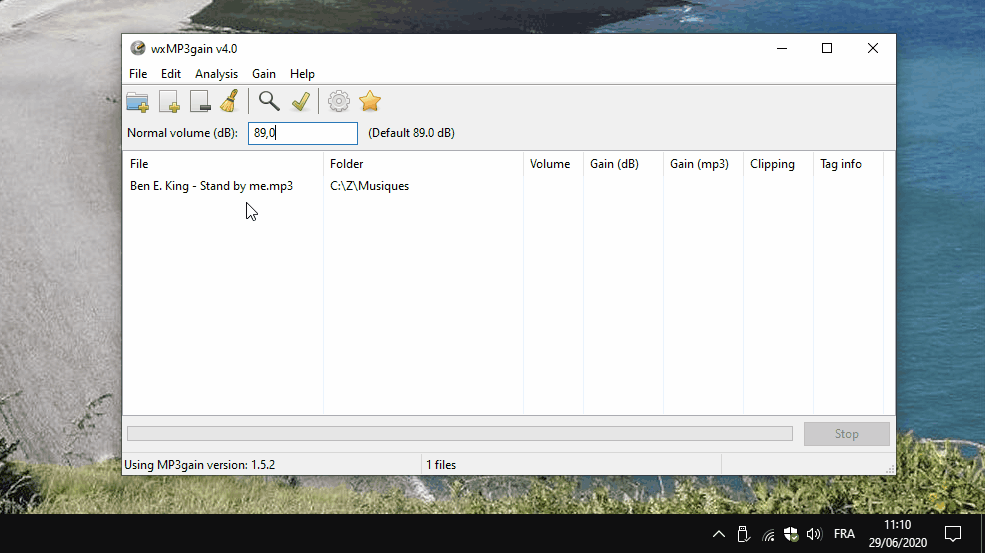
Task: Show hidden tray icons with the chevron
Action: click(x=719, y=534)
